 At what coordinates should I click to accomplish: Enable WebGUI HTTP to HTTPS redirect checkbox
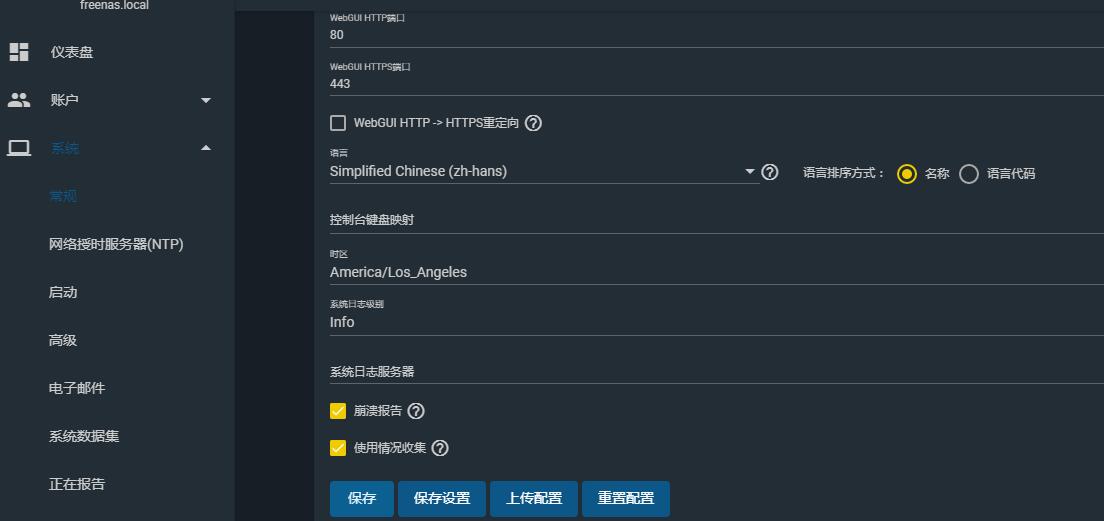pos(338,123)
